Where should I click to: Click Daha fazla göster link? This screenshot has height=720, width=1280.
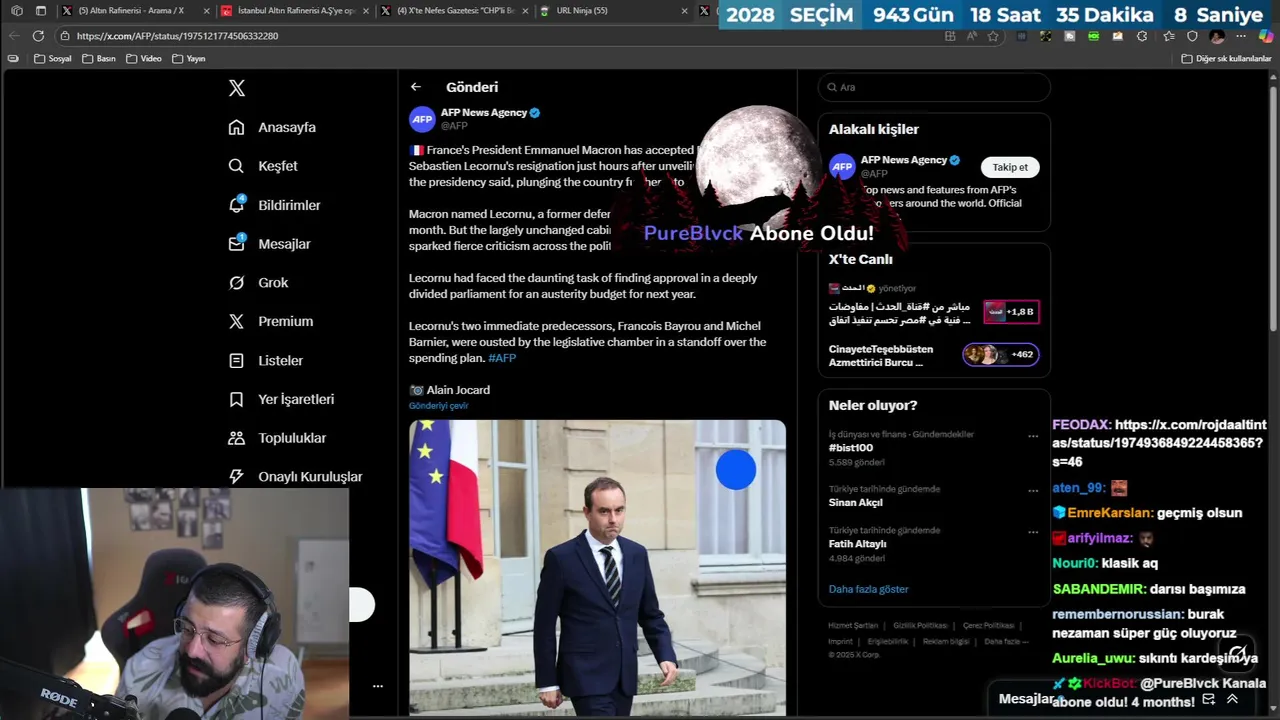pyautogui.click(x=868, y=589)
